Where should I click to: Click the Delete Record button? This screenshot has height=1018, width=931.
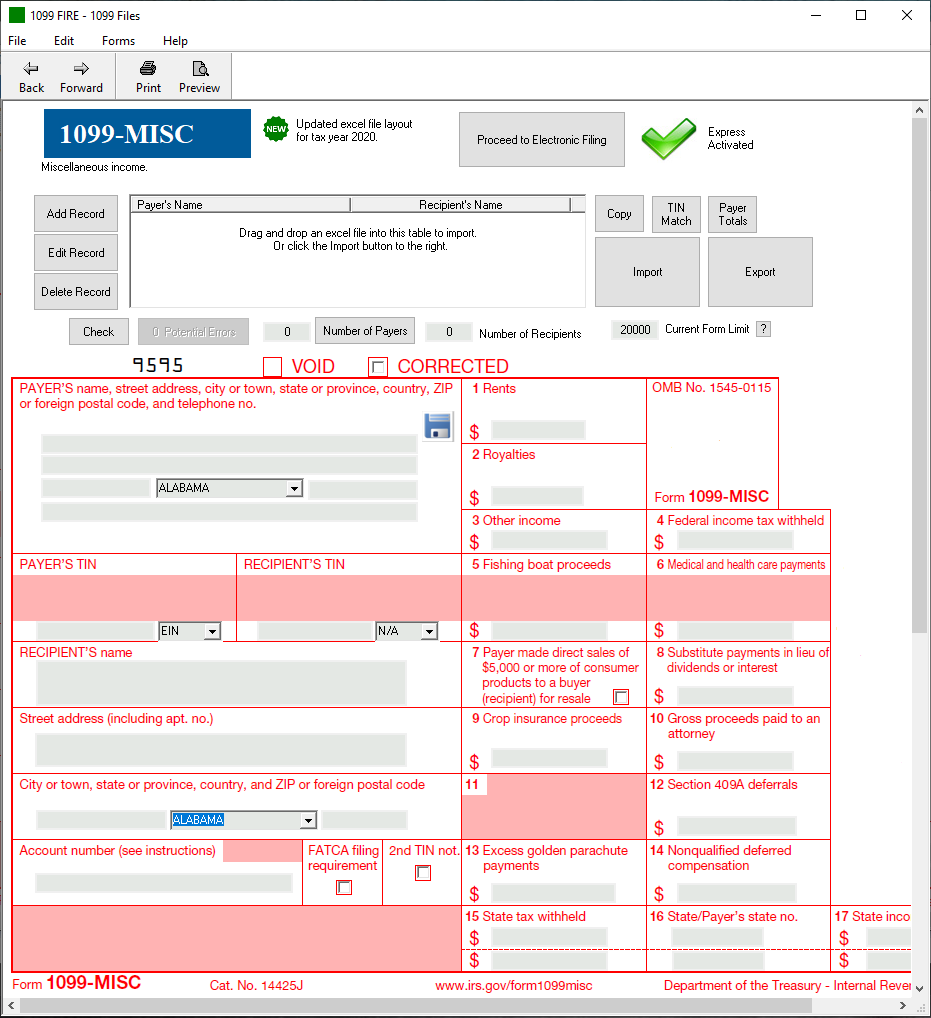pos(76,292)
